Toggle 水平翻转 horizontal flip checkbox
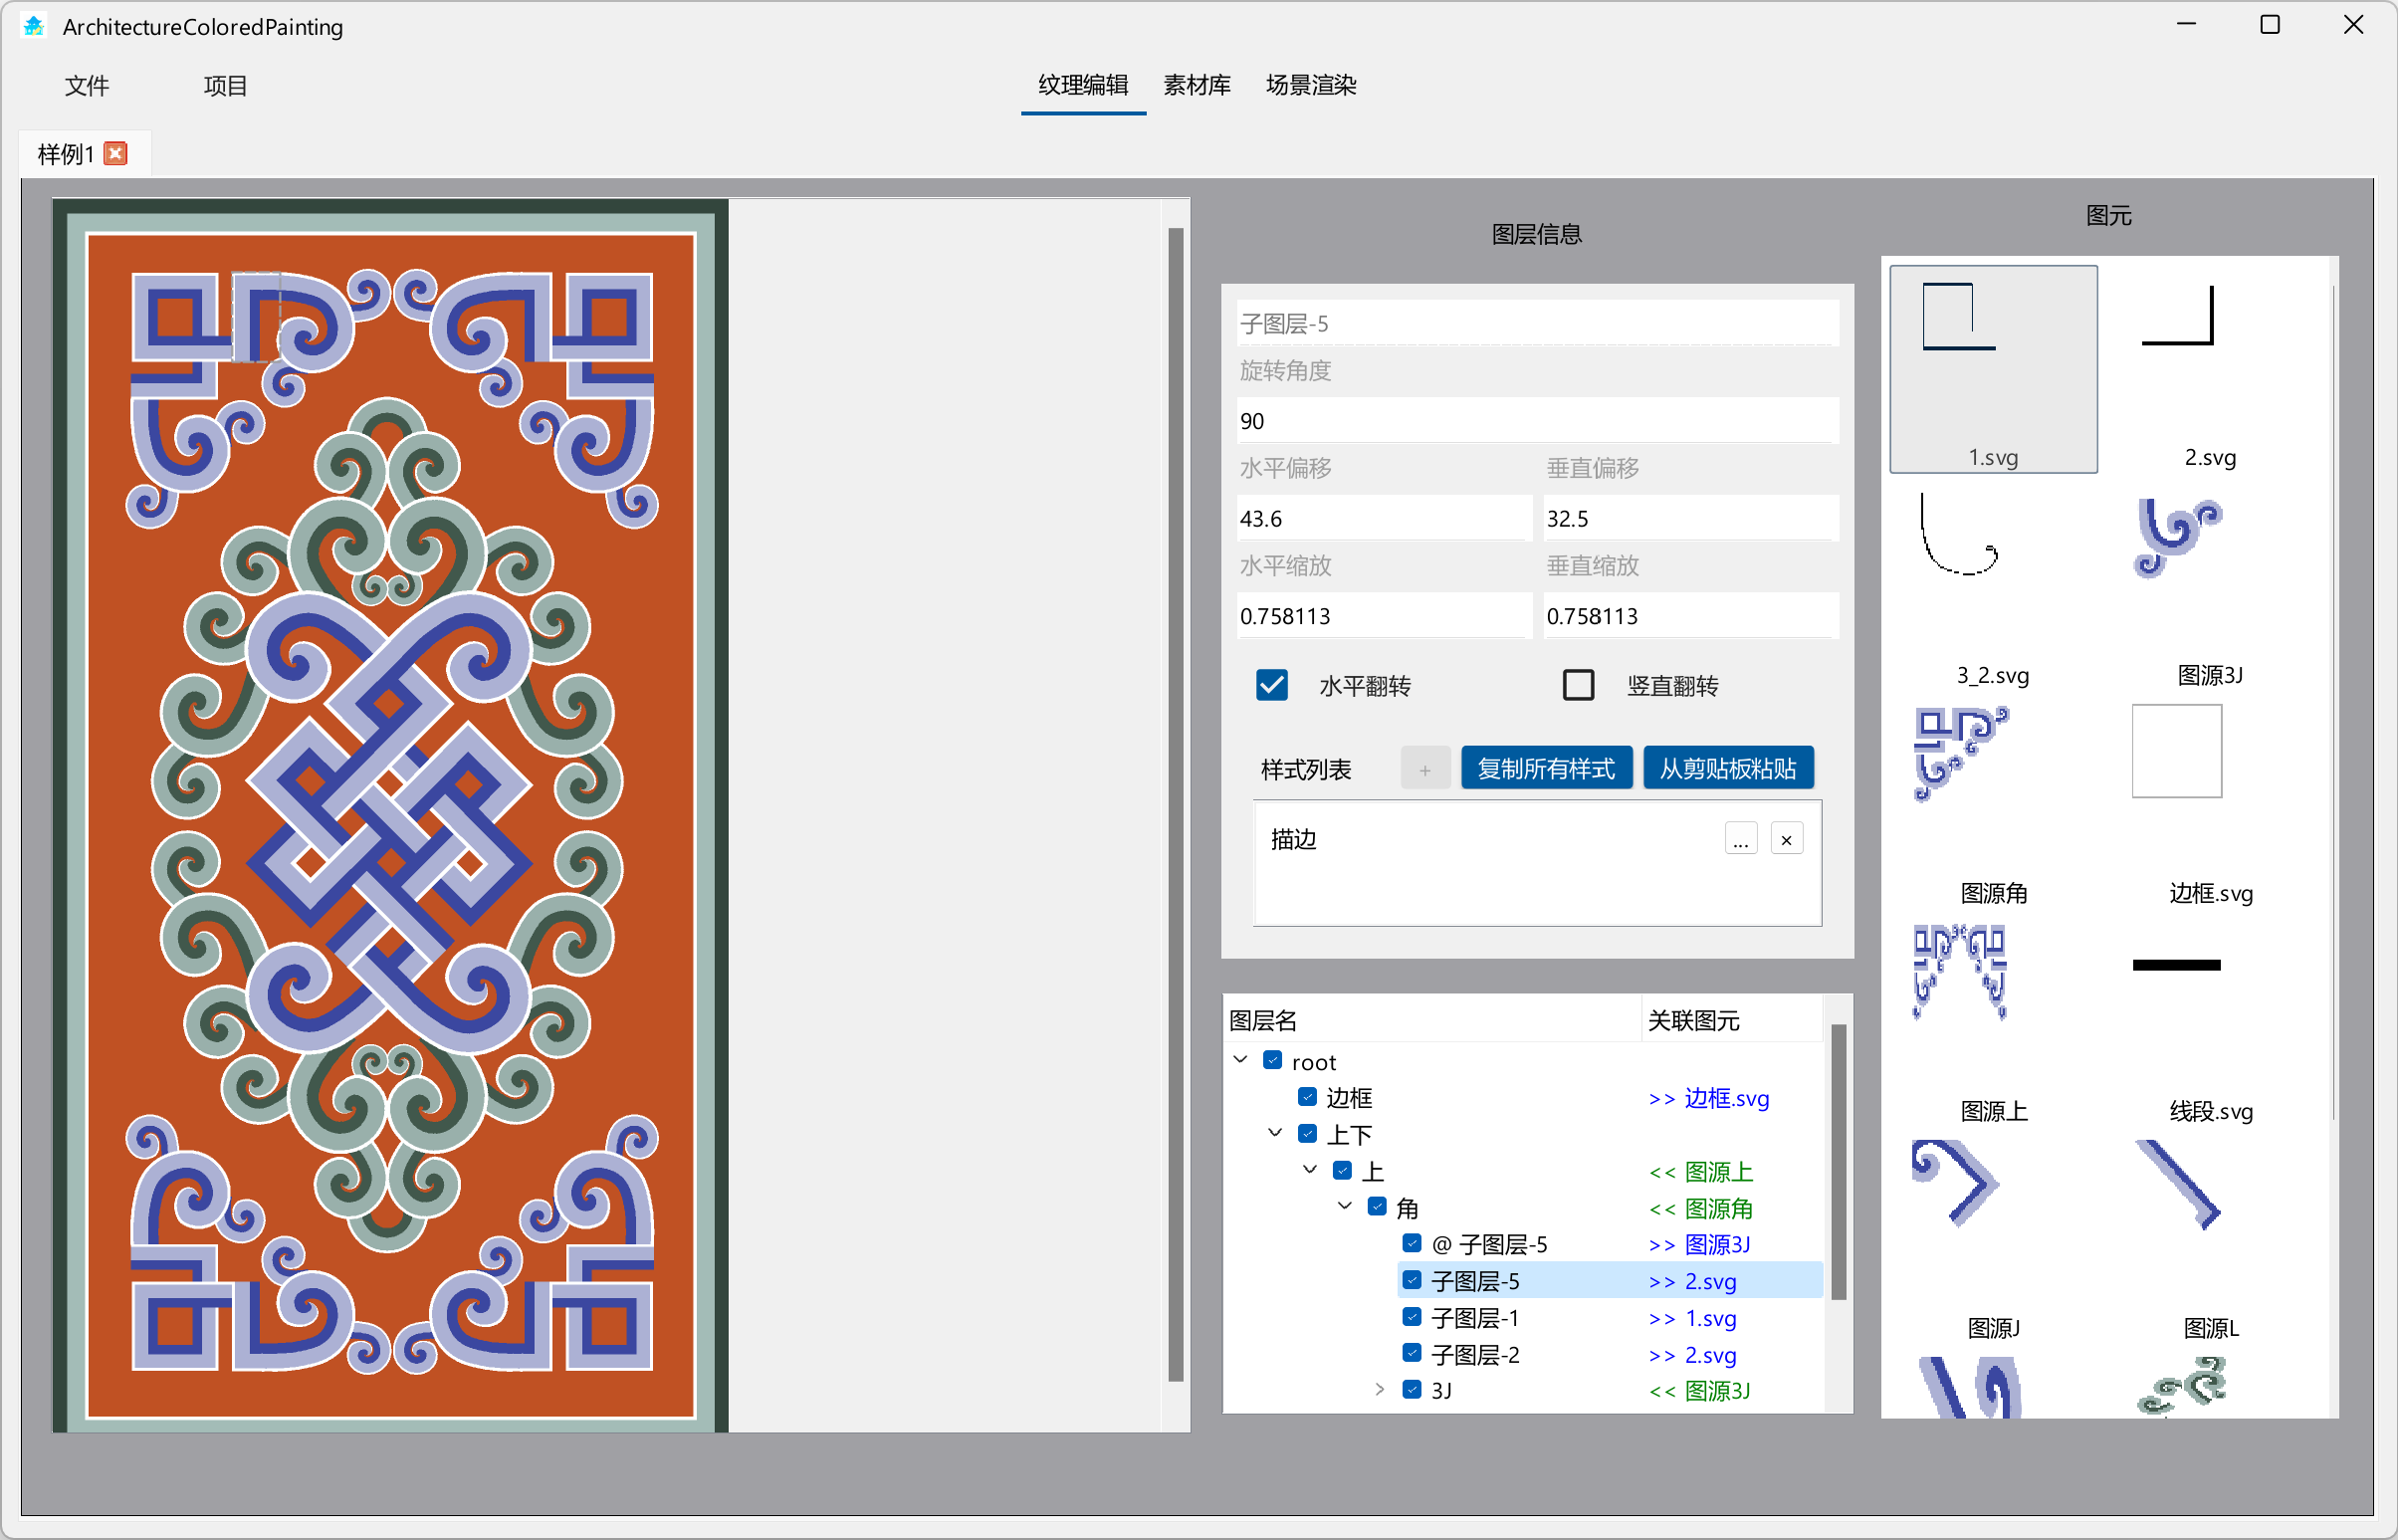 [1272, 686]
